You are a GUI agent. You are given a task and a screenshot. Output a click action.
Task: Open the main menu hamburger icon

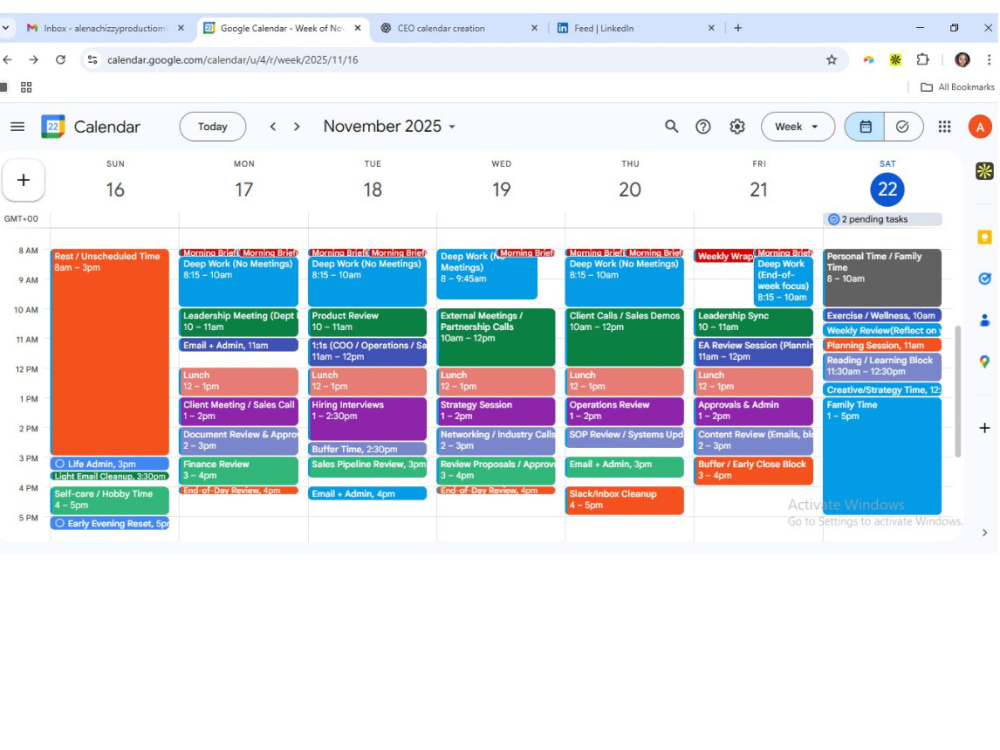[x=17, y=126]
